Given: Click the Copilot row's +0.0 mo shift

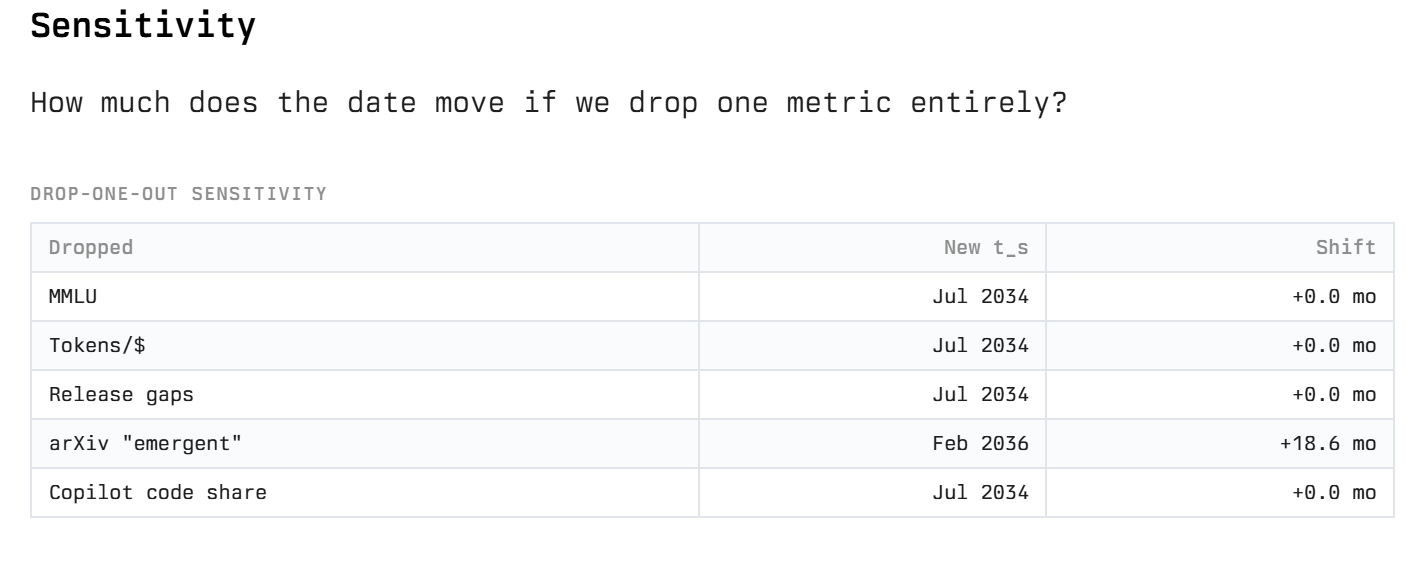Looking at the screenshot, I should [1335, 493].
